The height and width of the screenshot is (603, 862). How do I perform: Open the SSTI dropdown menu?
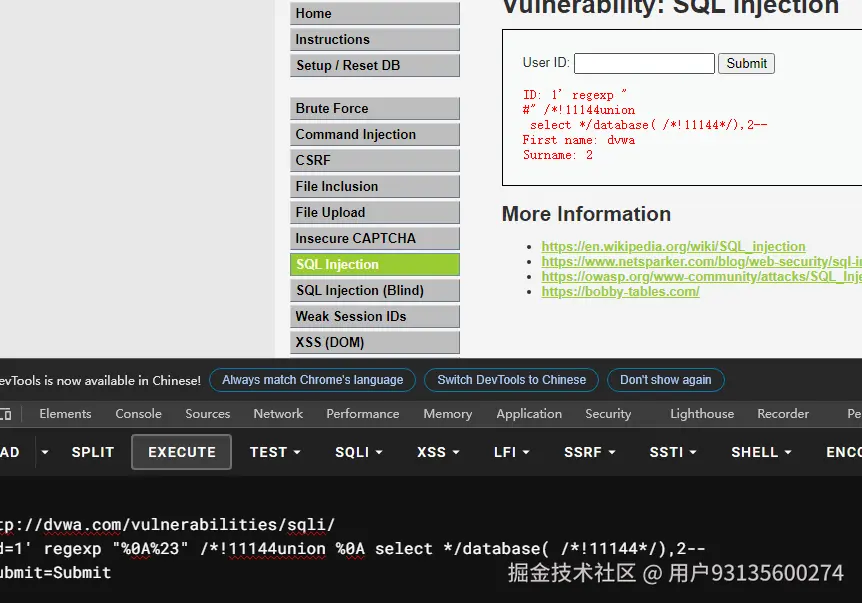click(x=673, y=452)
